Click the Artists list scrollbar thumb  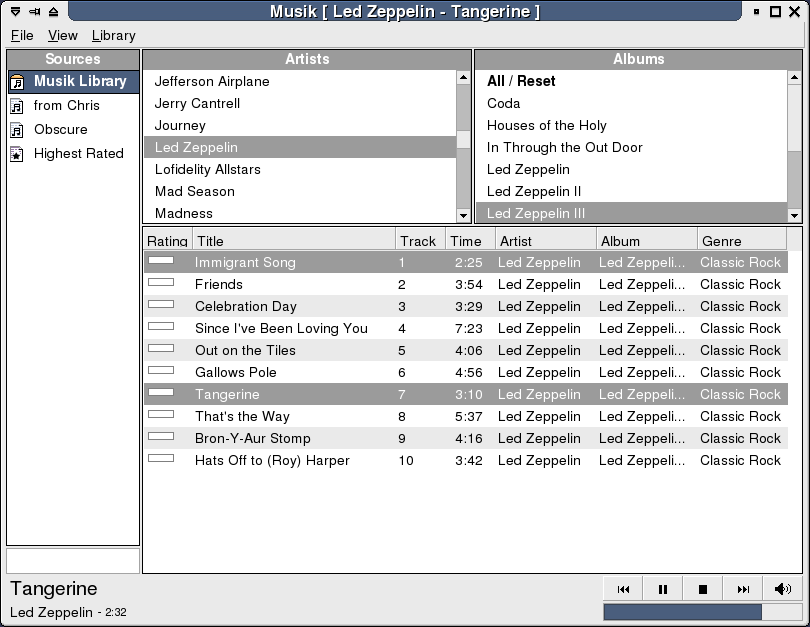tap(463, 139)
